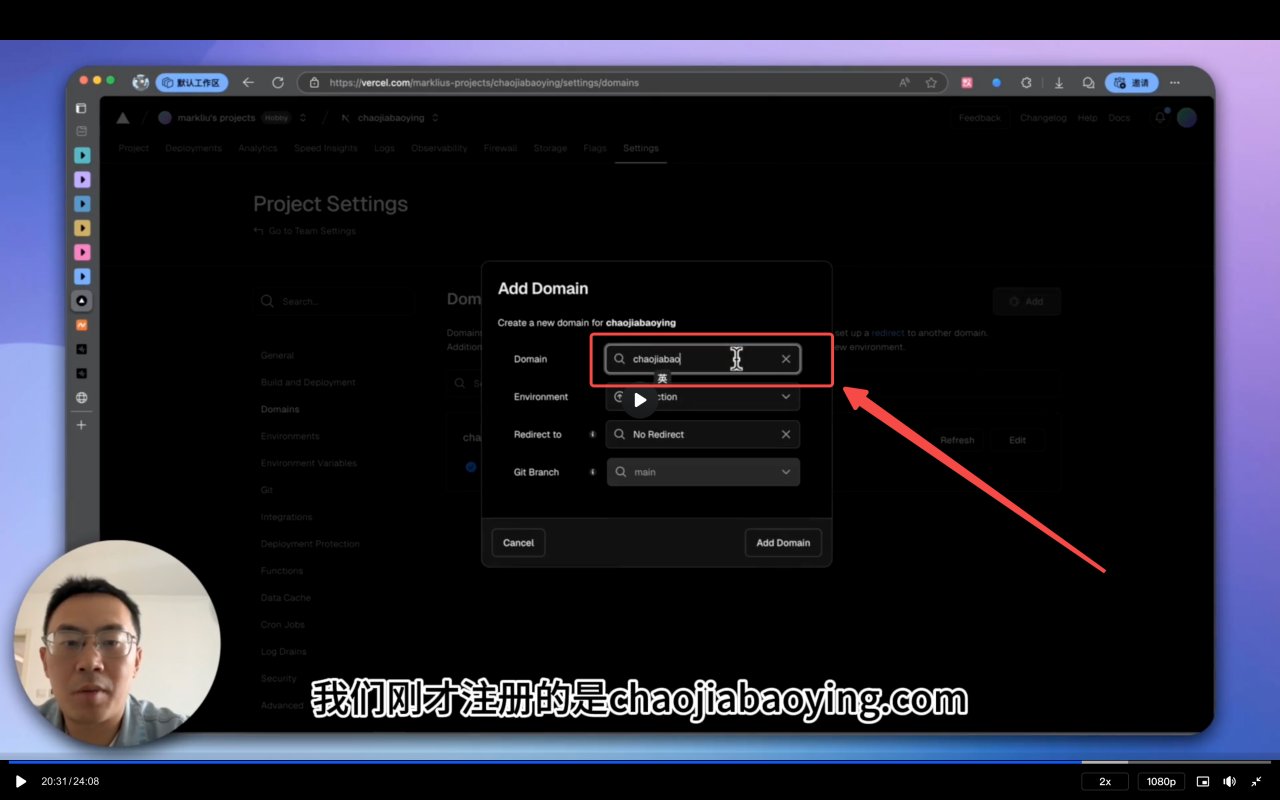Image resolution: width=1280 pixels, height=800 pixels.
Task: Click the browser refresh icon
Action: (278, 83)
